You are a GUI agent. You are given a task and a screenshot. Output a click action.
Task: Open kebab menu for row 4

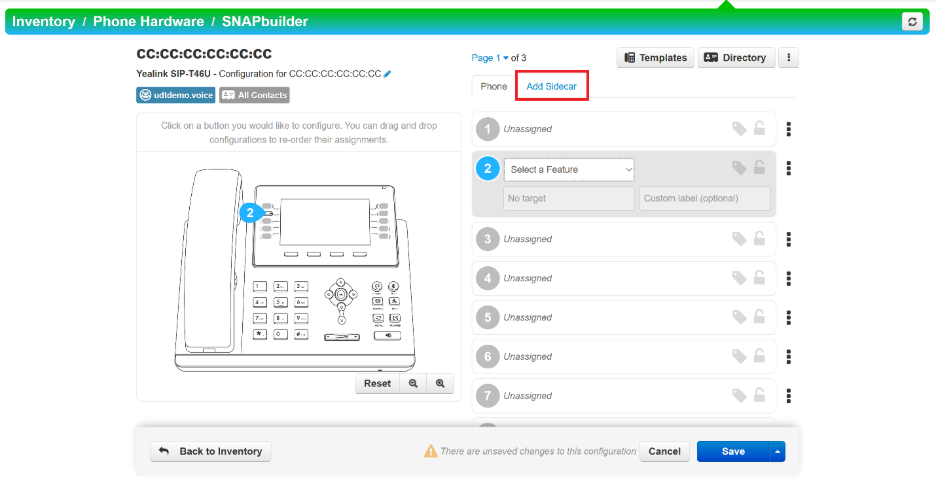click(x=789, y=279)
